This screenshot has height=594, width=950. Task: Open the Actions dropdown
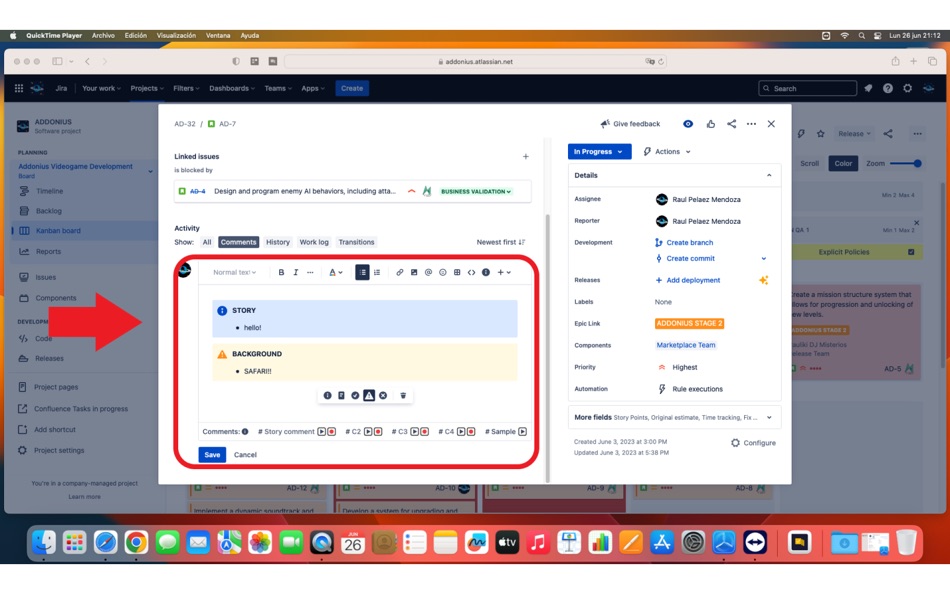coord(666,152)
